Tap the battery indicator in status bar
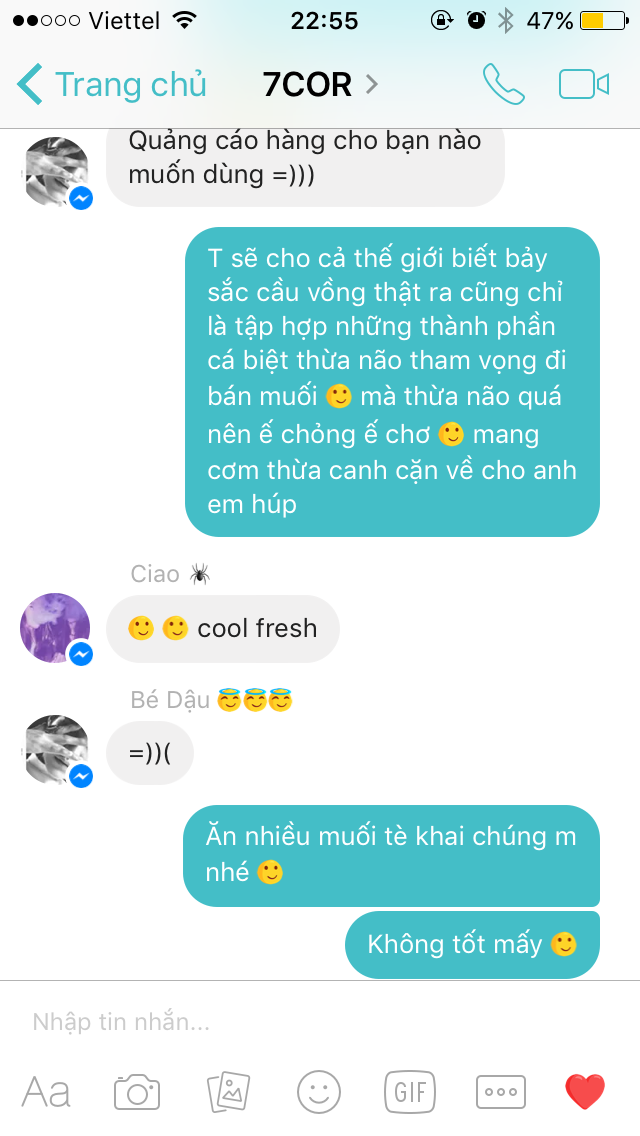 coord(604,20)
